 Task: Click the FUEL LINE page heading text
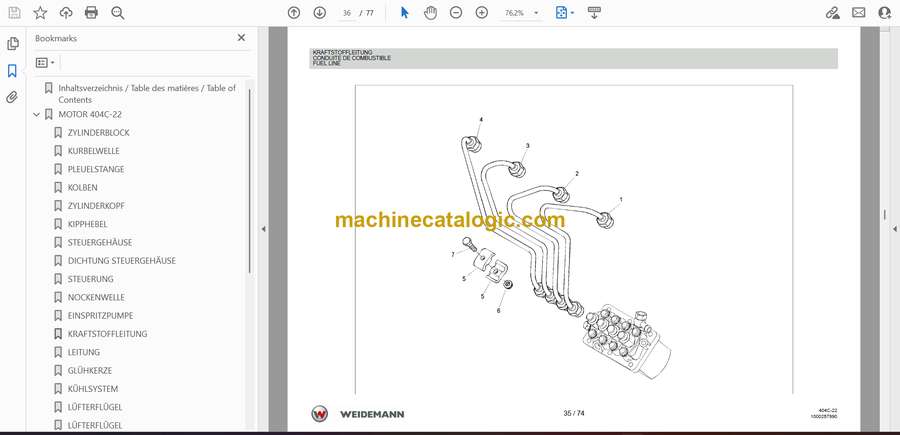pos(327,64)
